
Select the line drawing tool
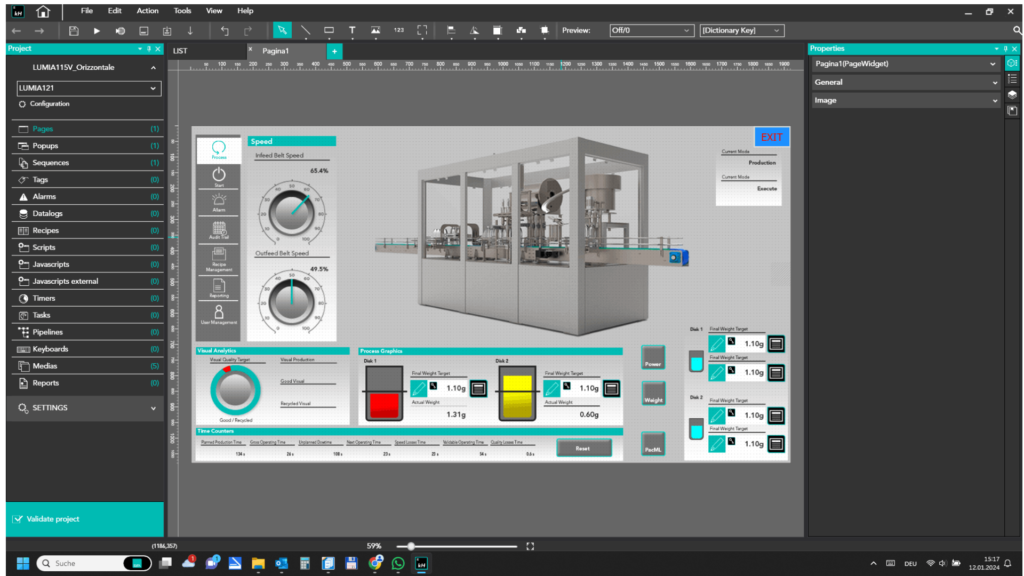(x=306, y=30)
